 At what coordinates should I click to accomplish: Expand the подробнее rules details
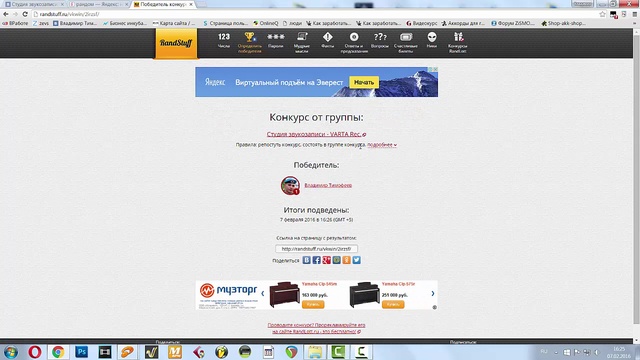382,145
